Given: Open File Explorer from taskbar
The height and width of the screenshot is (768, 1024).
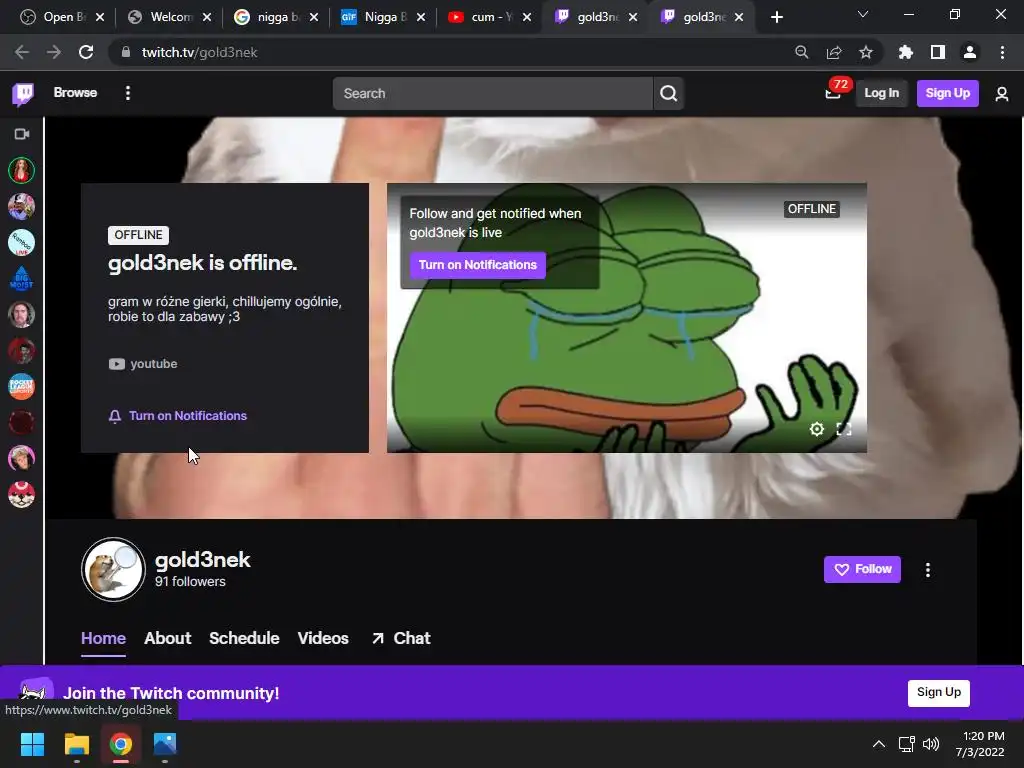Looking at the screenshot, I should coord(76,744).
